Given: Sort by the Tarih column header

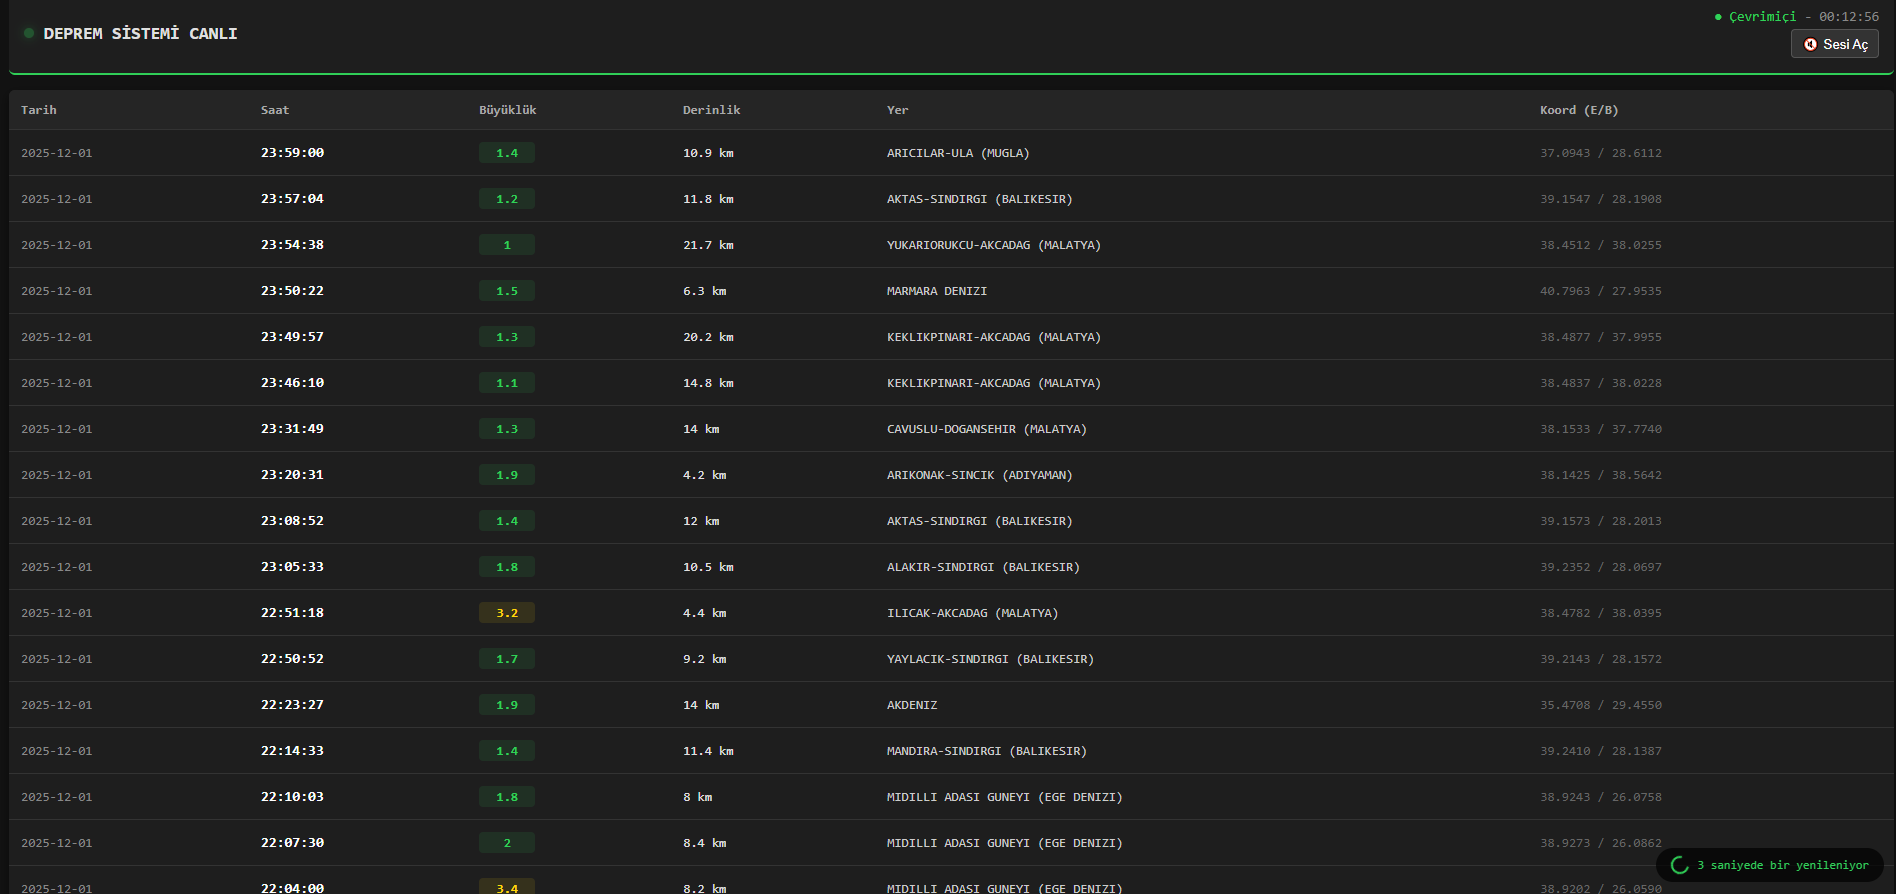Looking at the screenshot, I should click(39, 110).
